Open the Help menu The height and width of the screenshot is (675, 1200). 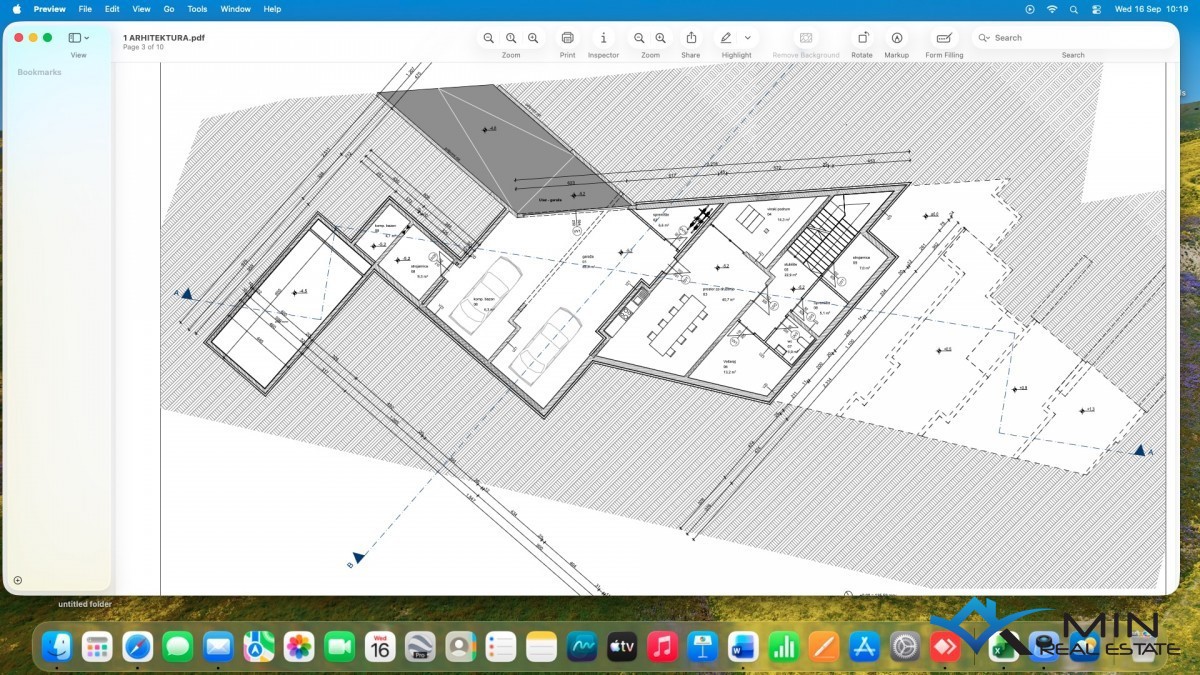[272, 9]
